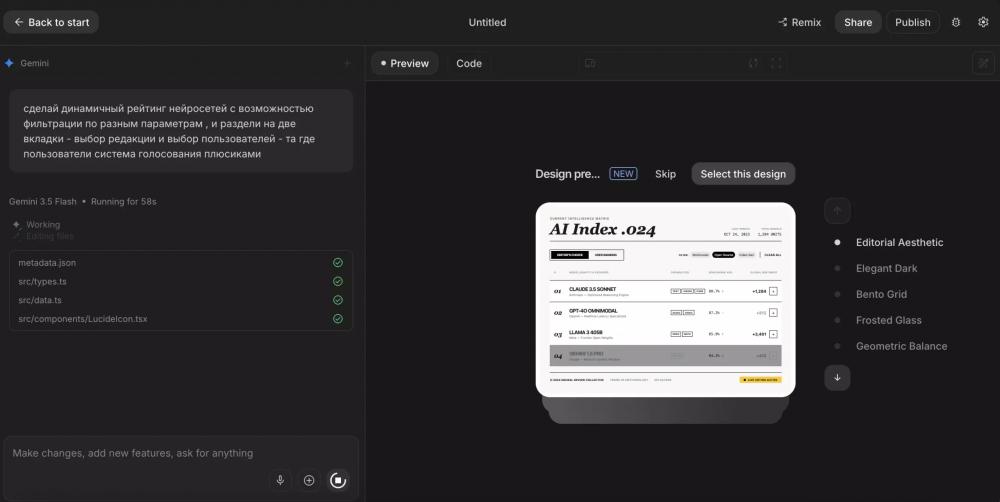Publish the app

tap(913, 22)
